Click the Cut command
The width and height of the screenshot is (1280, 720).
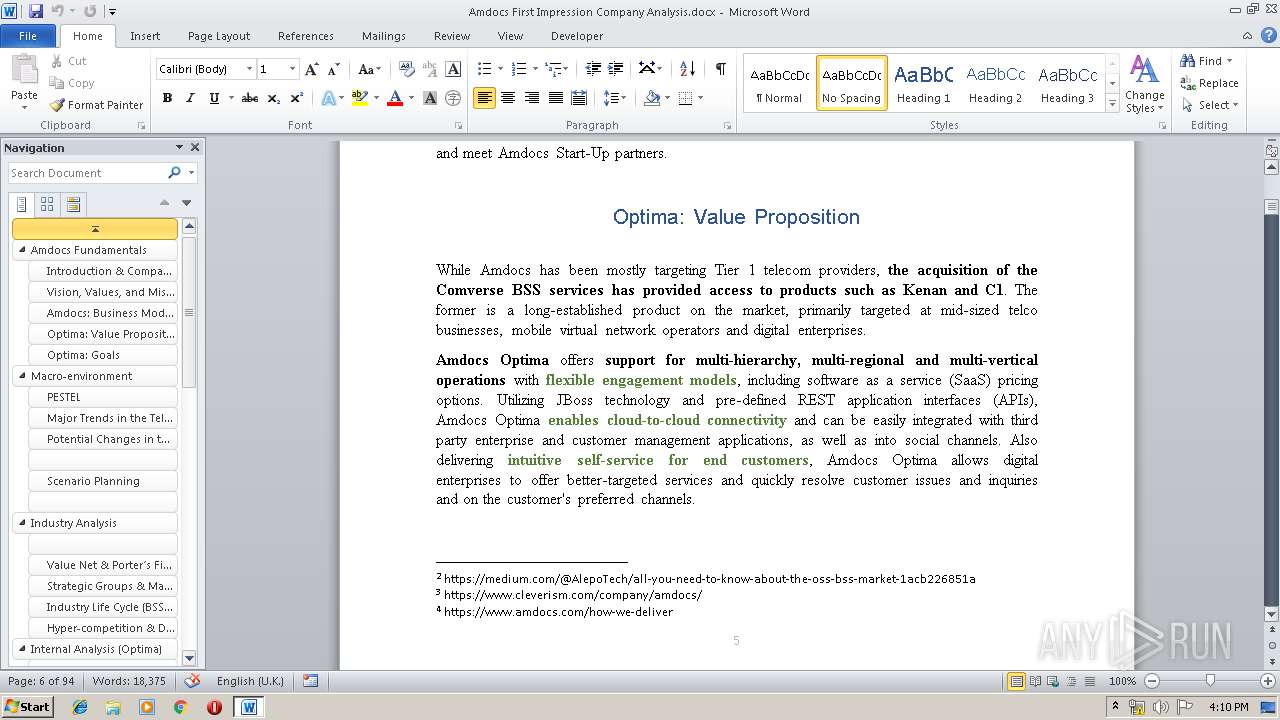click(x=69, y=61)
